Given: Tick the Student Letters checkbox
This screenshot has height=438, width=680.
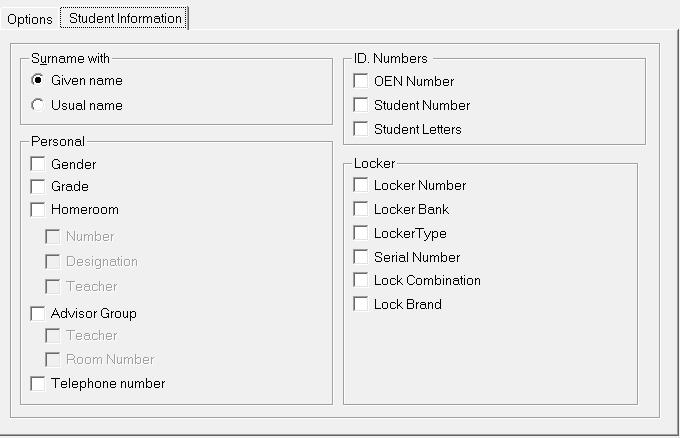Looking at the screenshot, I should (361, 129).
